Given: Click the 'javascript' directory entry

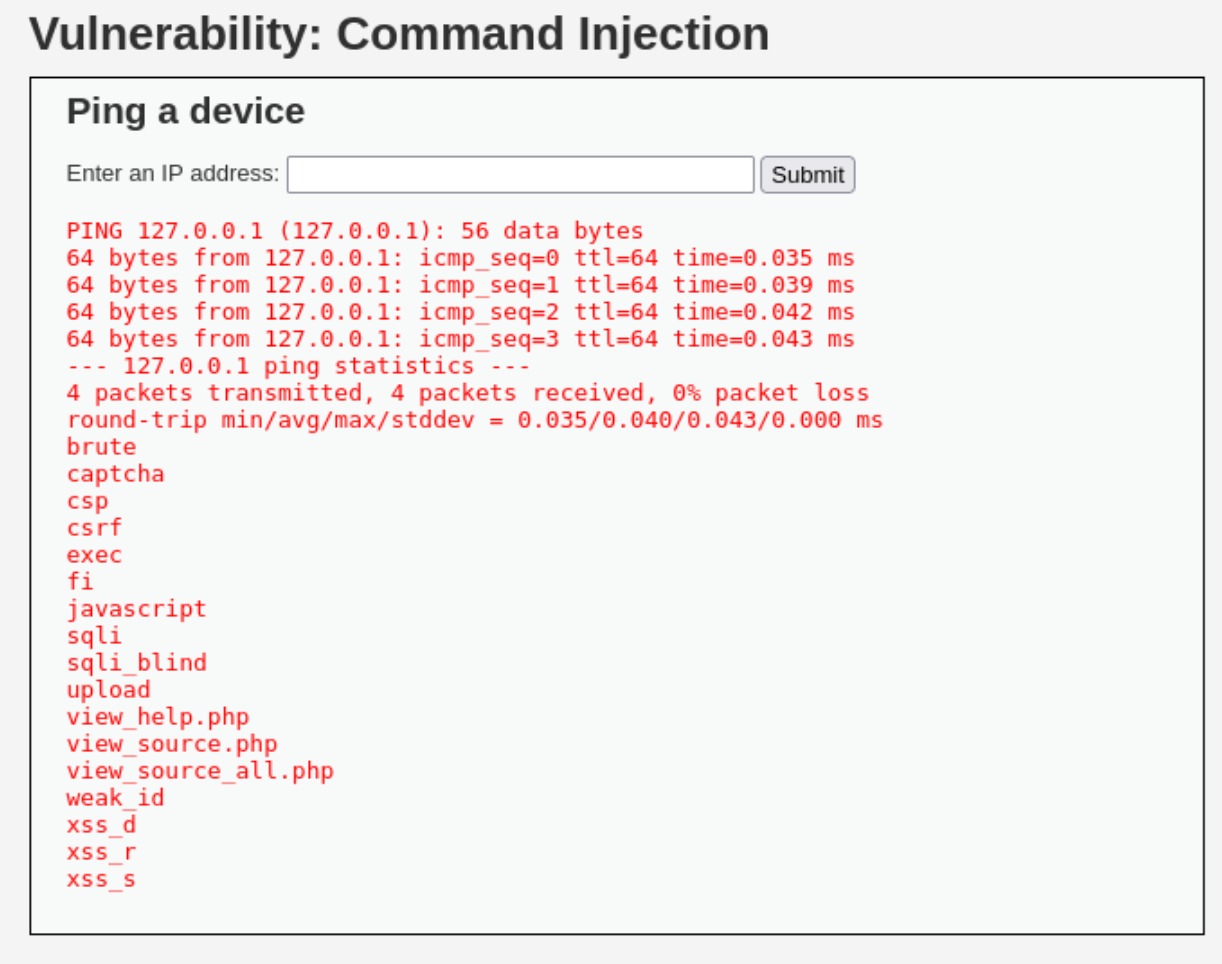Looking at the screenshot, I should 136,609.
